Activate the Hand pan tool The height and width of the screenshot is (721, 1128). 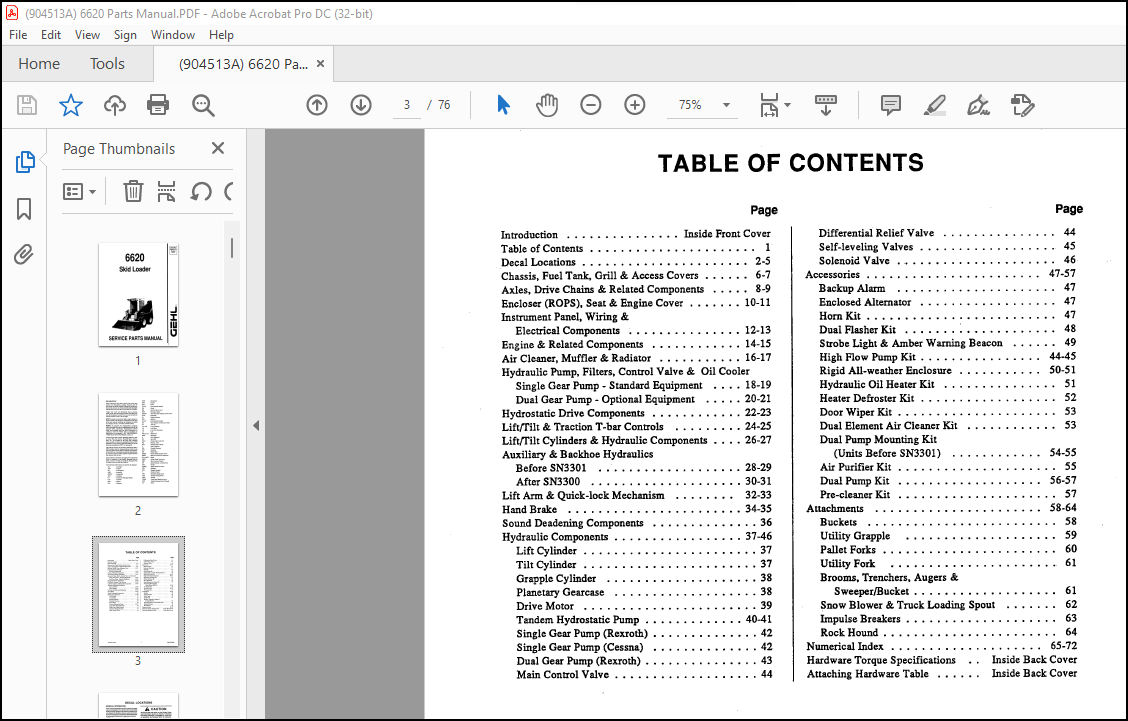(x=547, y=105)
